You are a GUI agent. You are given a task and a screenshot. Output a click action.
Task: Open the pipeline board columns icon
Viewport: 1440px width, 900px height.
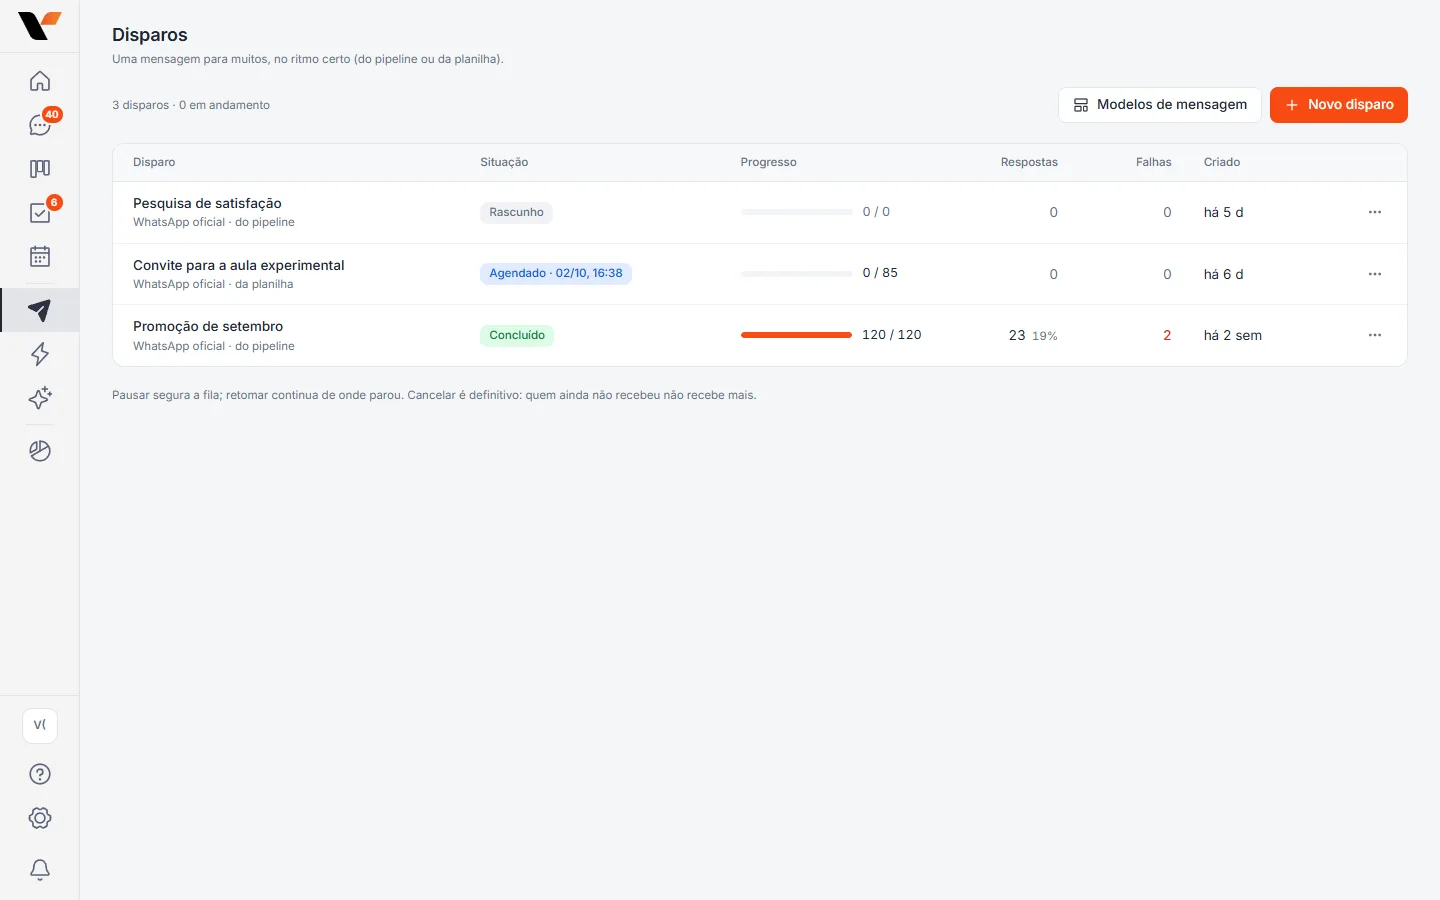40,169
